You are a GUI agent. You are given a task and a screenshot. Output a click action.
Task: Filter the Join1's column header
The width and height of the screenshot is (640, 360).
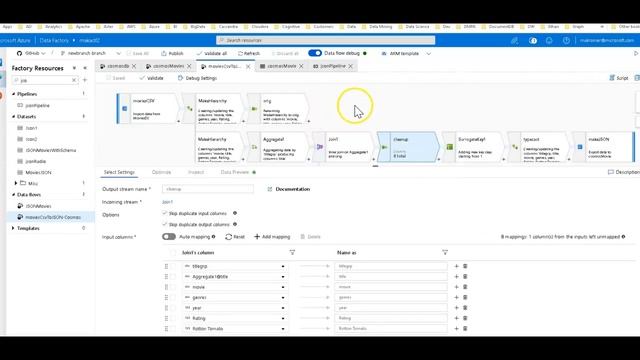coord(292,253)
